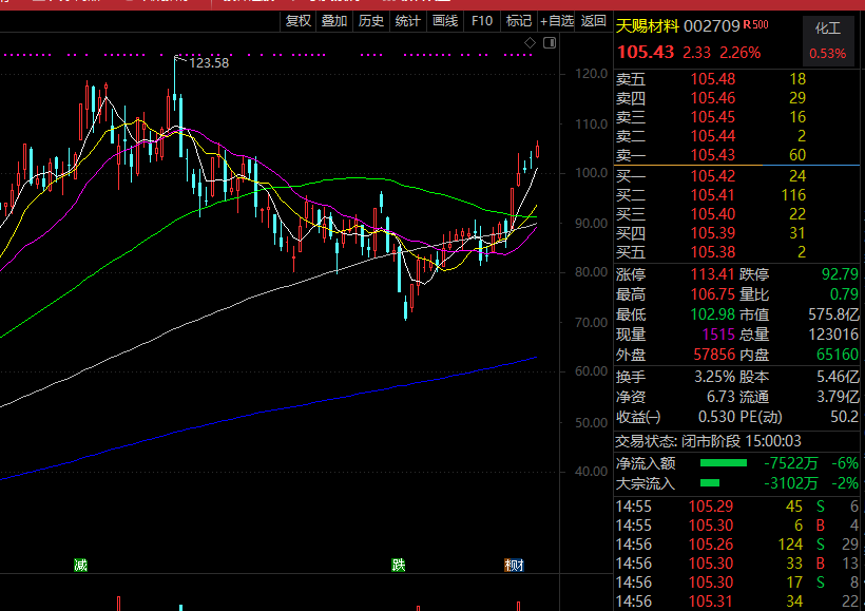Select the 统计 statistics button
866x612 pixels.
(408, 21)
